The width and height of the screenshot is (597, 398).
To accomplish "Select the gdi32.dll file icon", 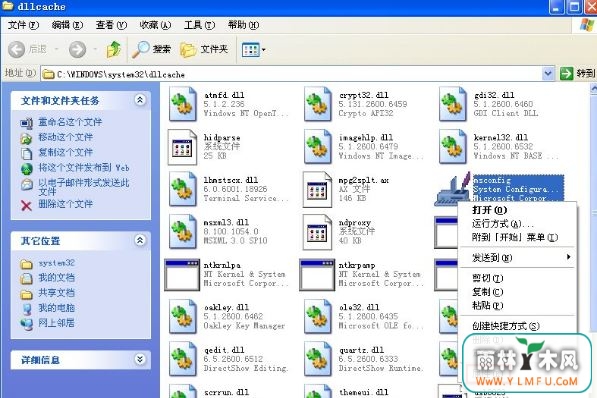I will click(453, 104).
